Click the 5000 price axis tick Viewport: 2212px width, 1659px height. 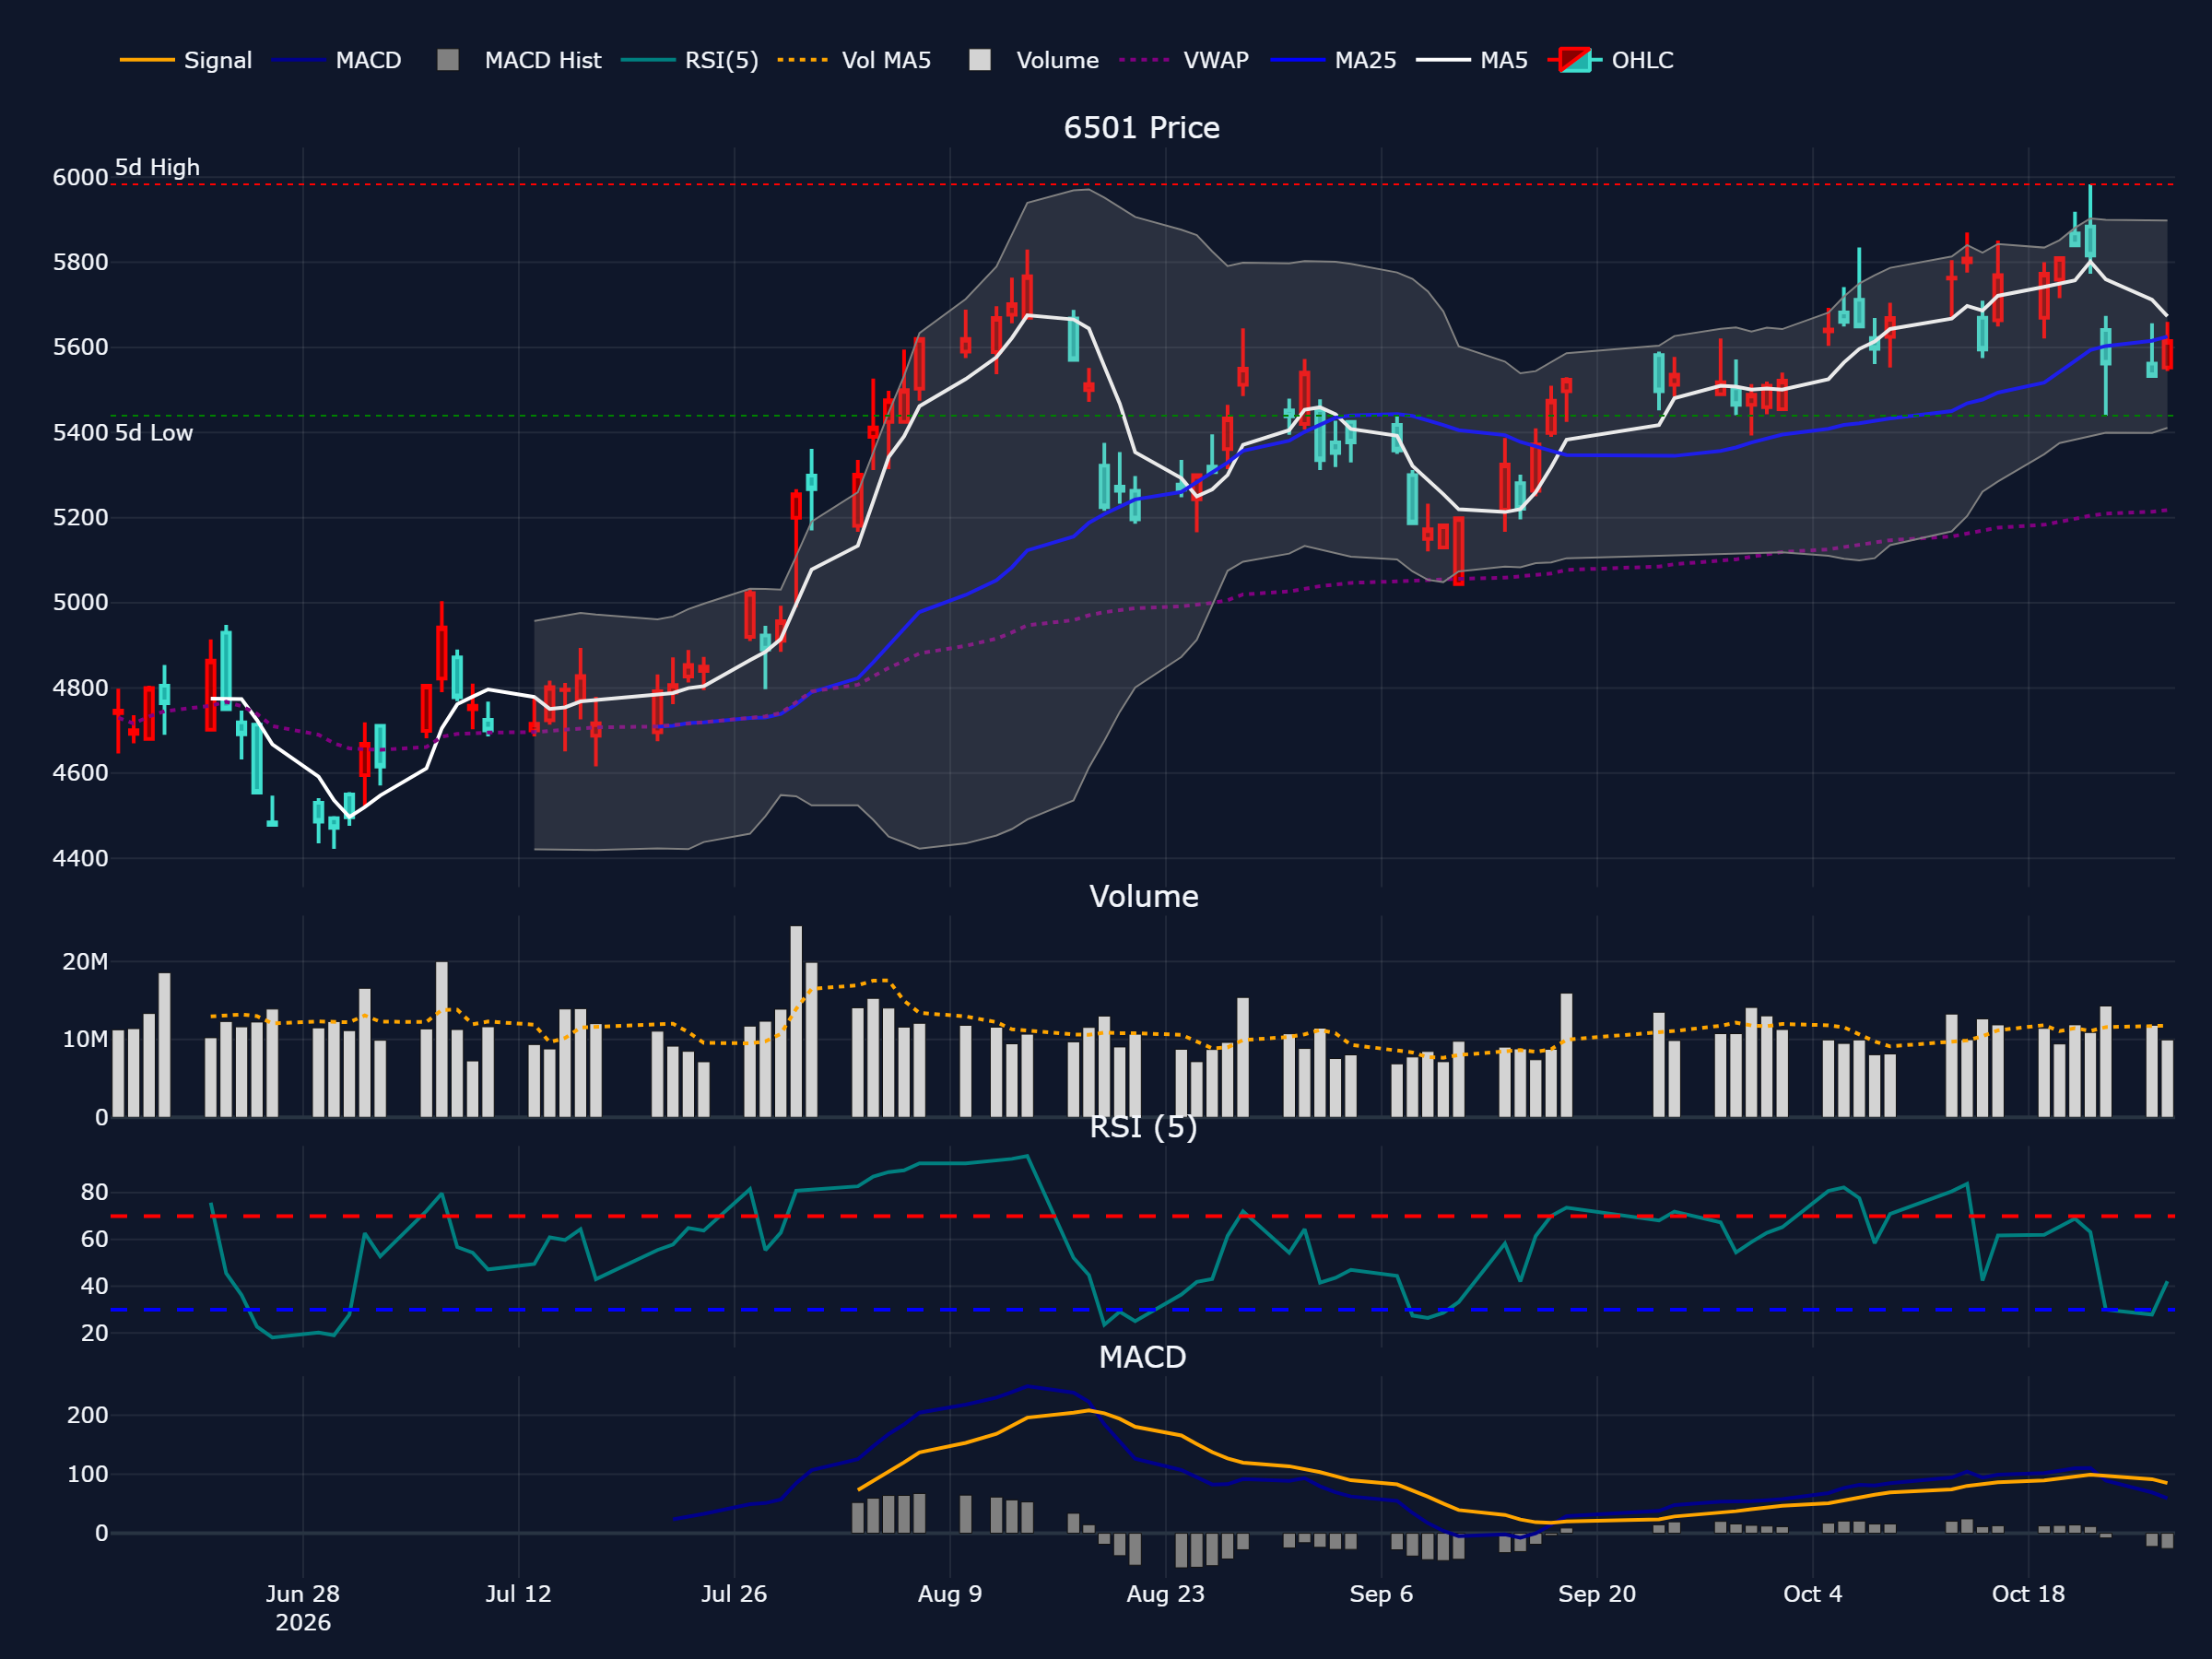tap(80, 602)
